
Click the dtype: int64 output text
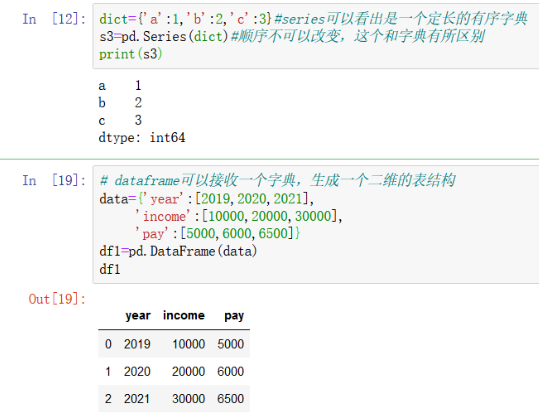click(142, 138)
